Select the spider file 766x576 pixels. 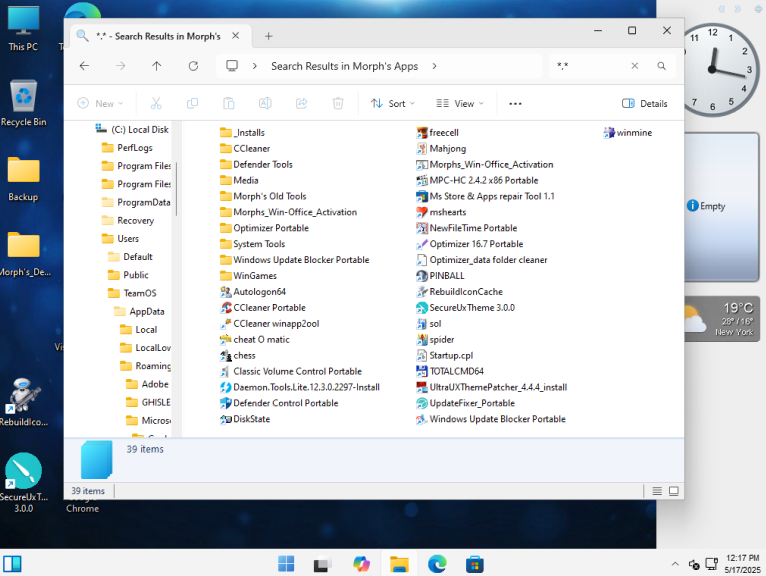point(435,339)
